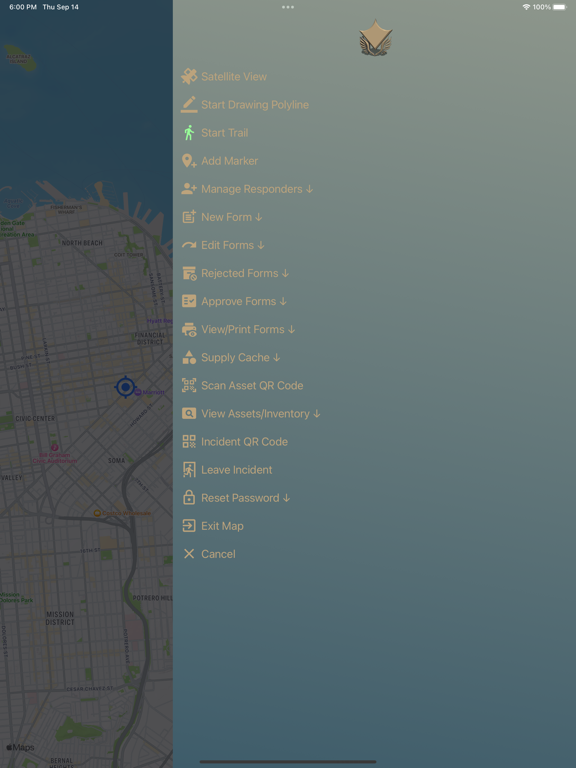This screenshot has height=768, width=576.
Task: Dismiss menu with Cancel
Action: (218, 554)
